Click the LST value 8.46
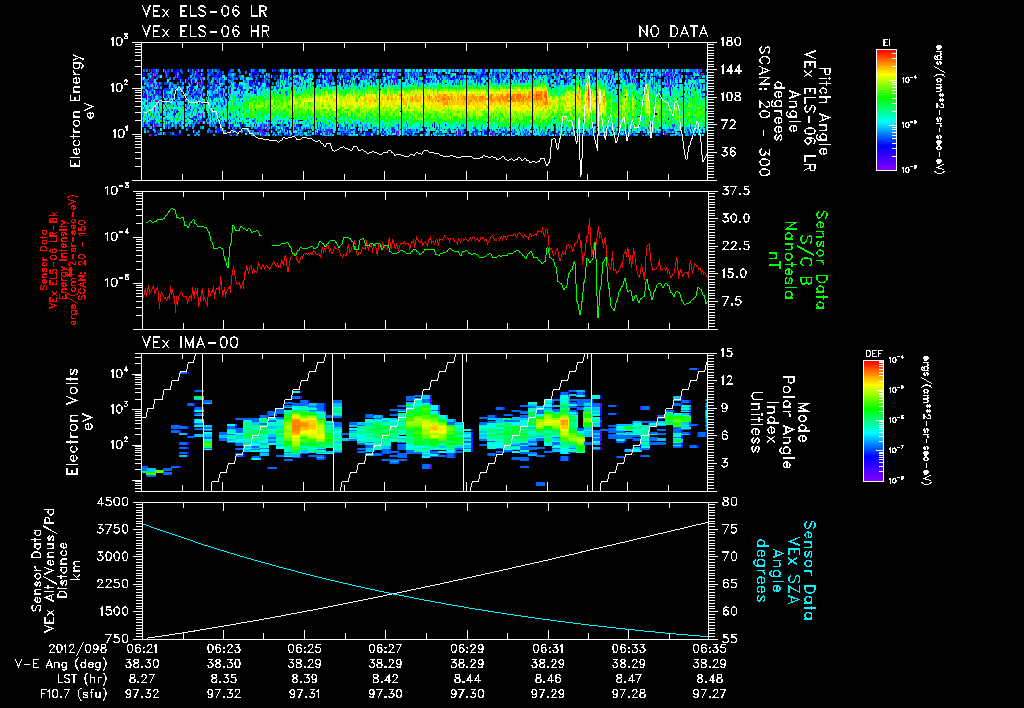1024x708 pixels. click(547, 679)
